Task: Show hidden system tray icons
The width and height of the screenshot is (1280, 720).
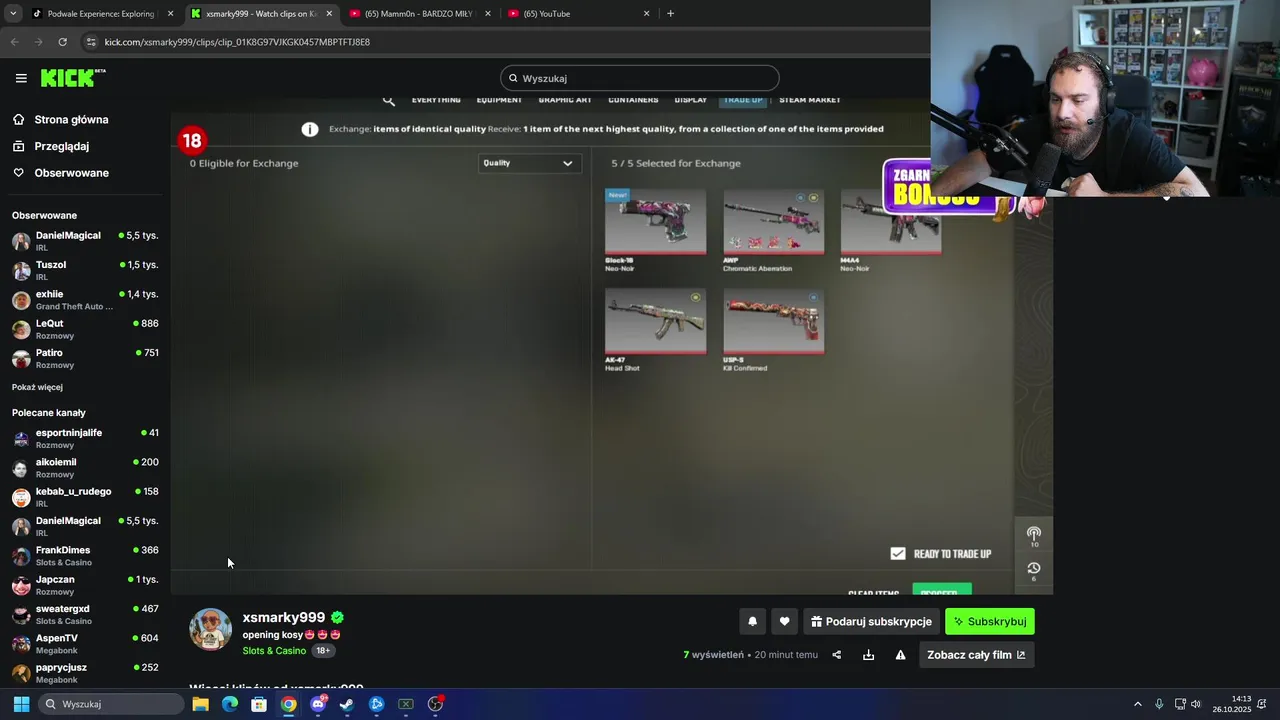Action: click(1137, 704)
